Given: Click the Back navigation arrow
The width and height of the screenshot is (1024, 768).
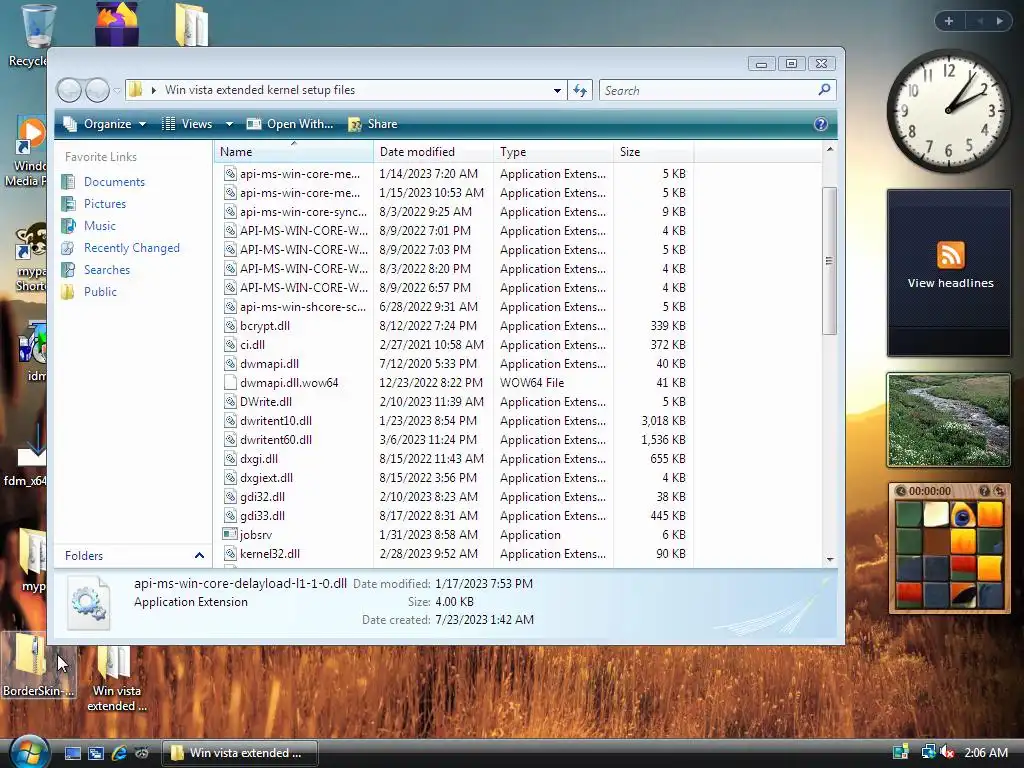Looking at the screenshot, I should 69,90.
